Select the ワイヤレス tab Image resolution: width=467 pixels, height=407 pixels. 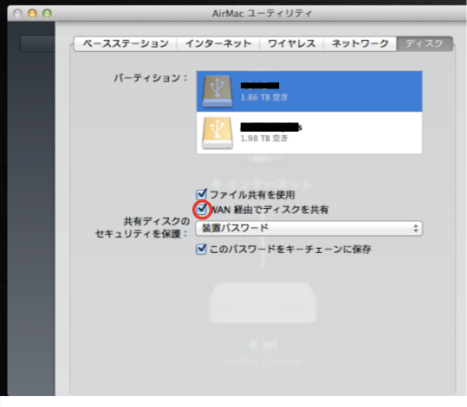tap(291, 44)
